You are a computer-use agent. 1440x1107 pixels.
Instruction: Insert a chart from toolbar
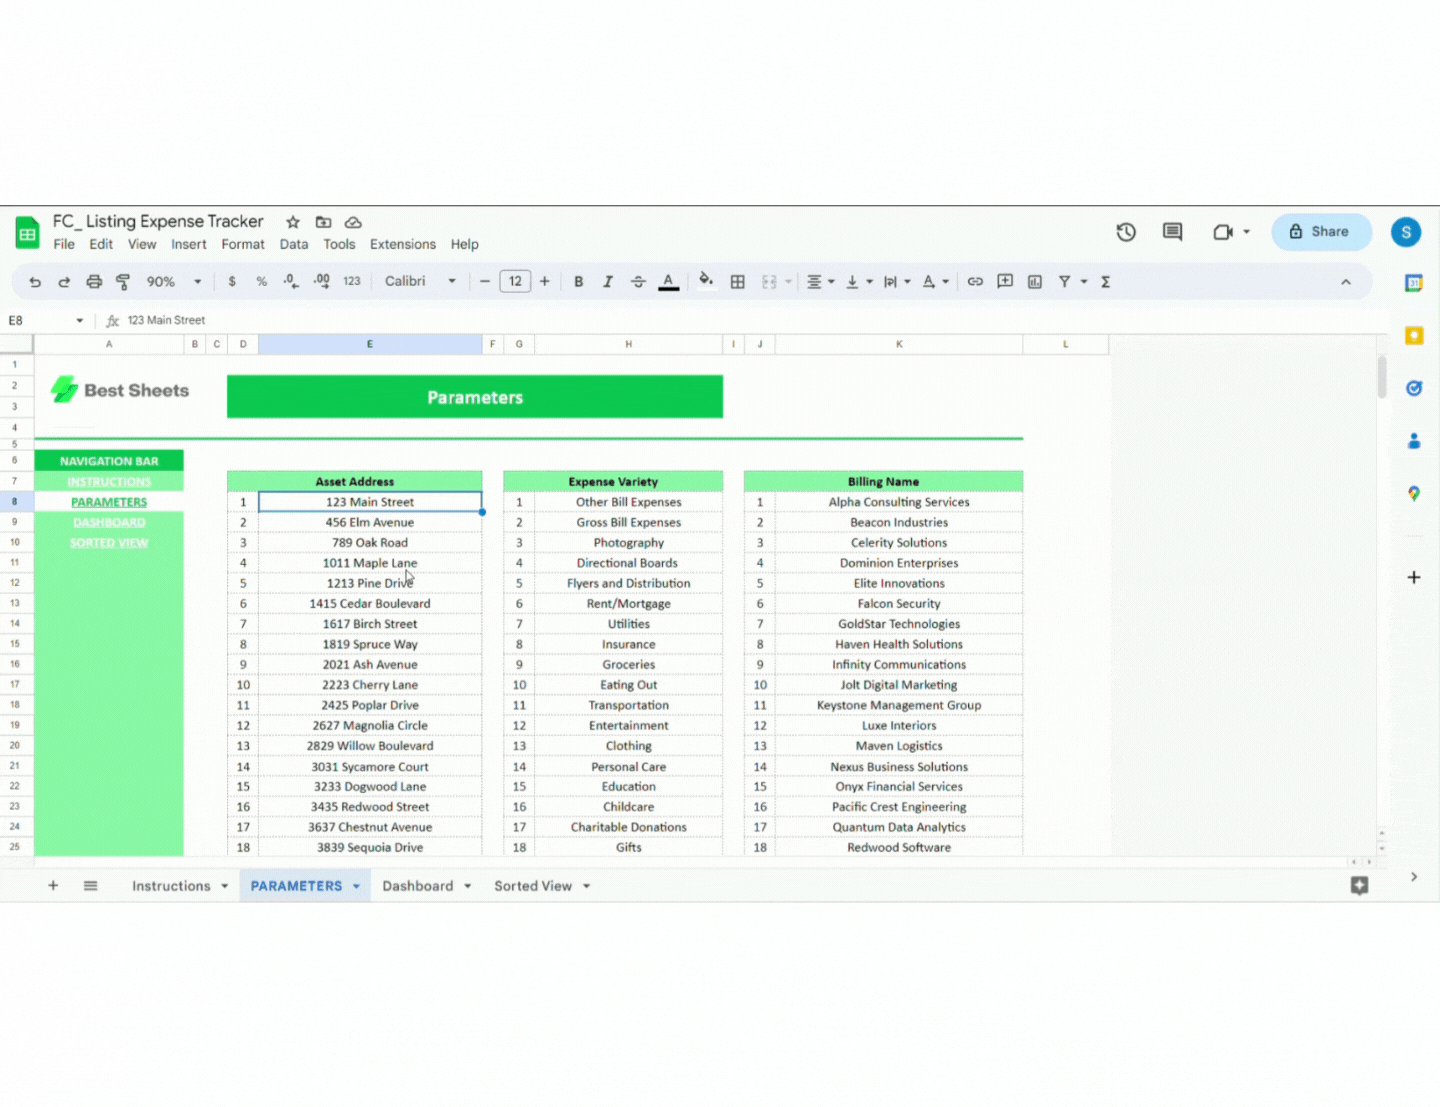point(1035,282)
